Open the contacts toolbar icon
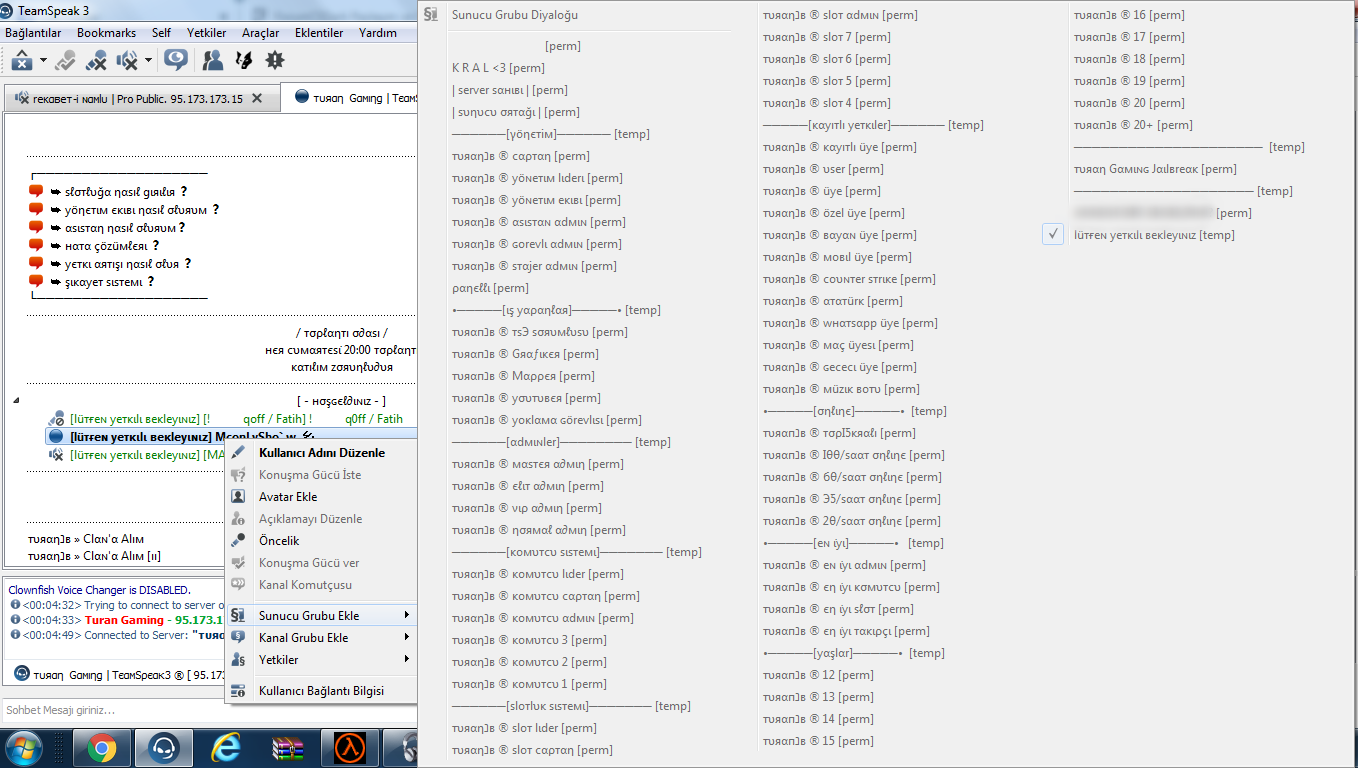Image resolution: width=1358 pixels, height=768 pixels. pos(213,61)
